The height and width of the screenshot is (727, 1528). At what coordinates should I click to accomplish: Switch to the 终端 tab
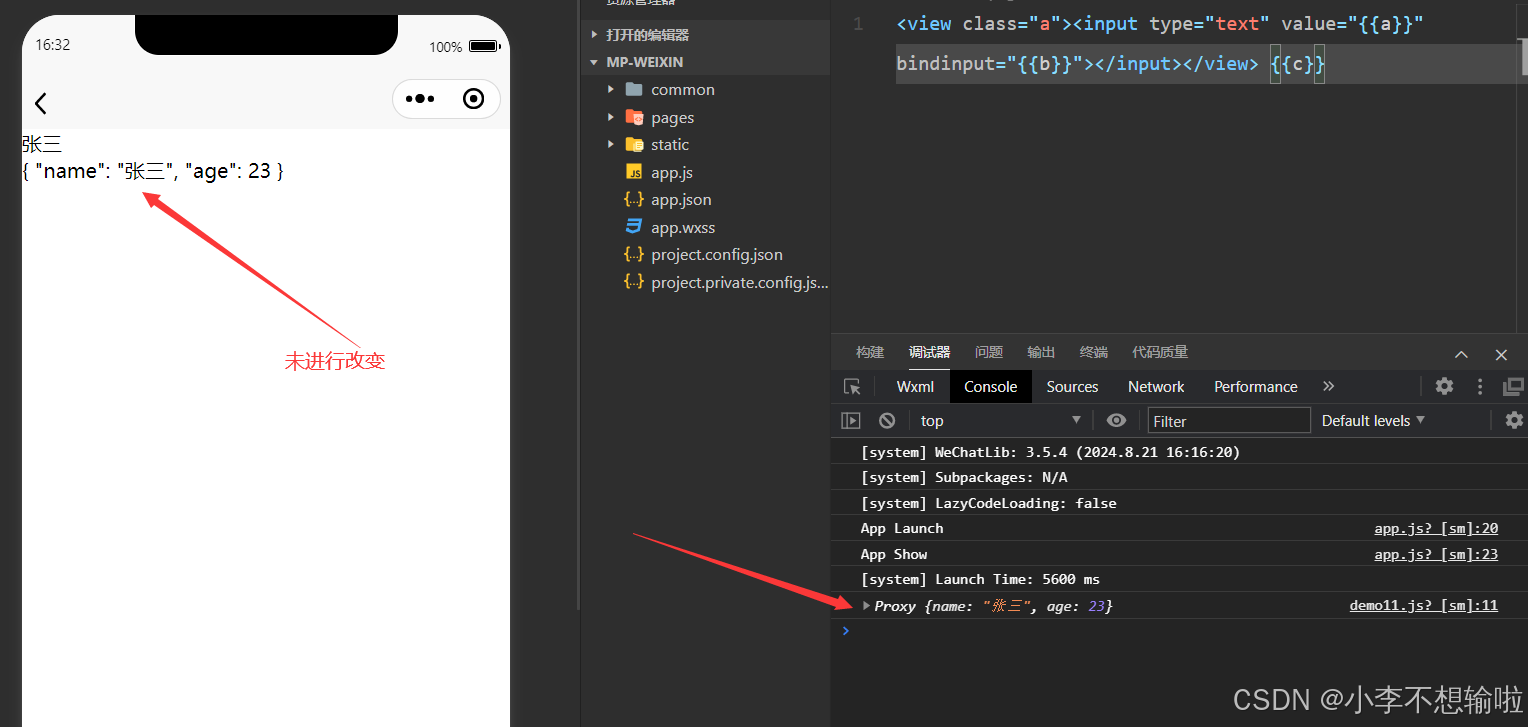pyautogui.click(x=1094, y=352)
